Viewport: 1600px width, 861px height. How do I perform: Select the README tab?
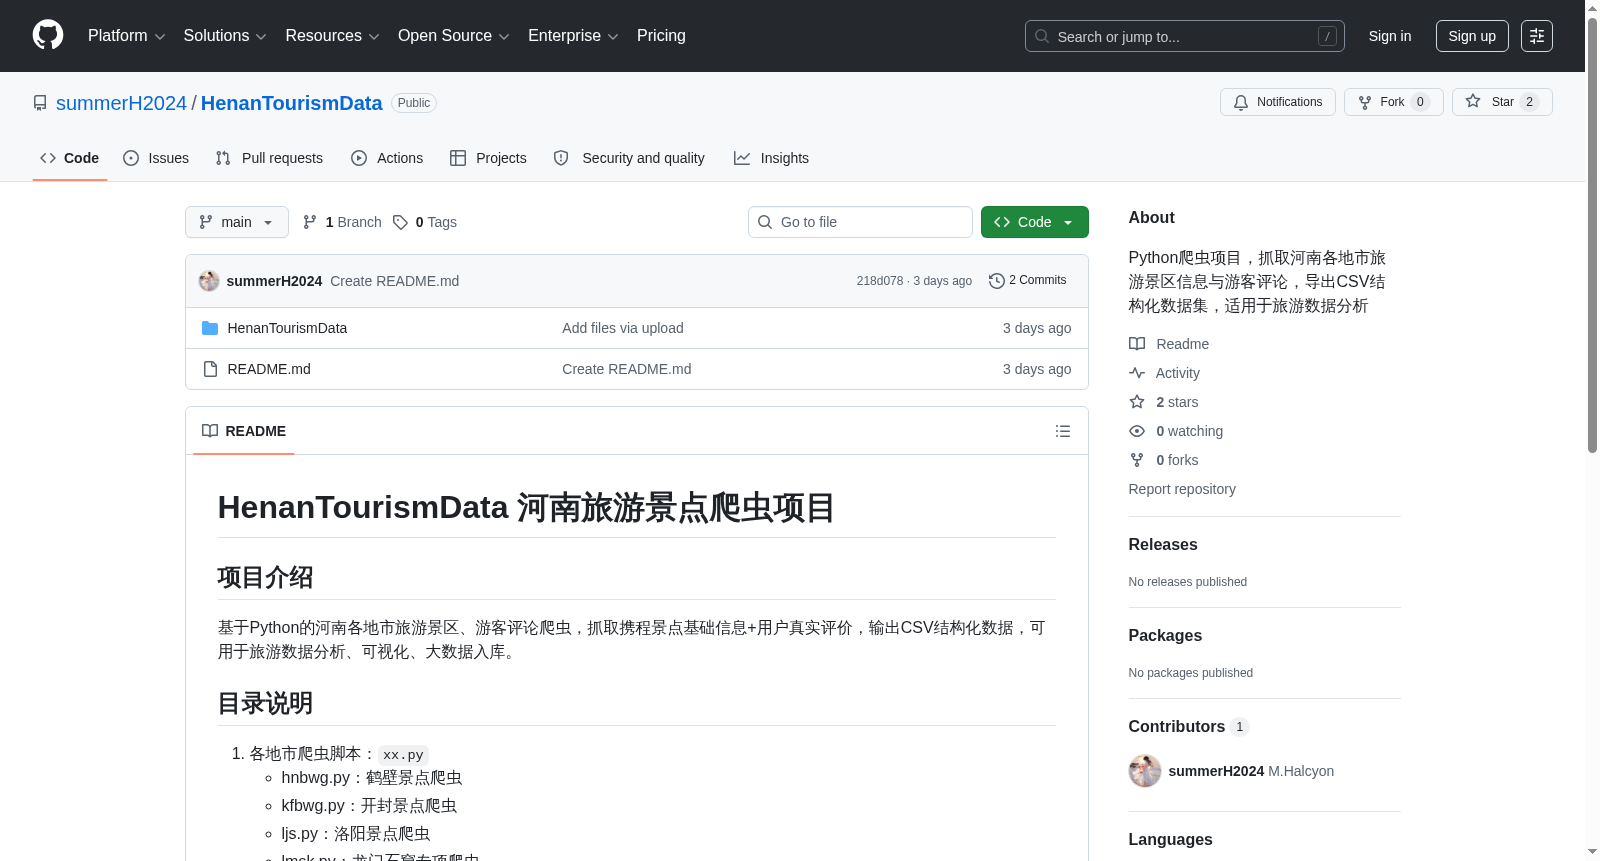(x=244, y=431)
